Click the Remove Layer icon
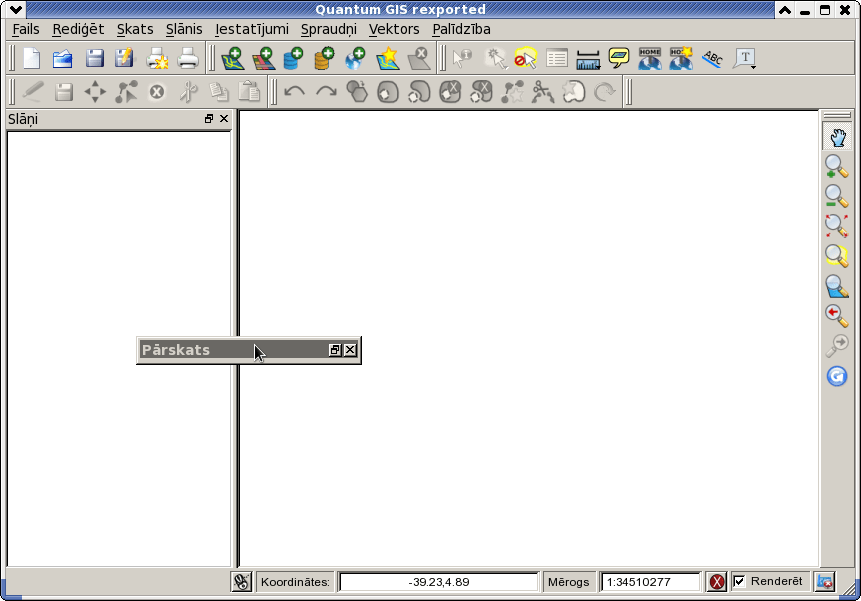The height and width of the screenshot is (601, 861). point(418,58)
